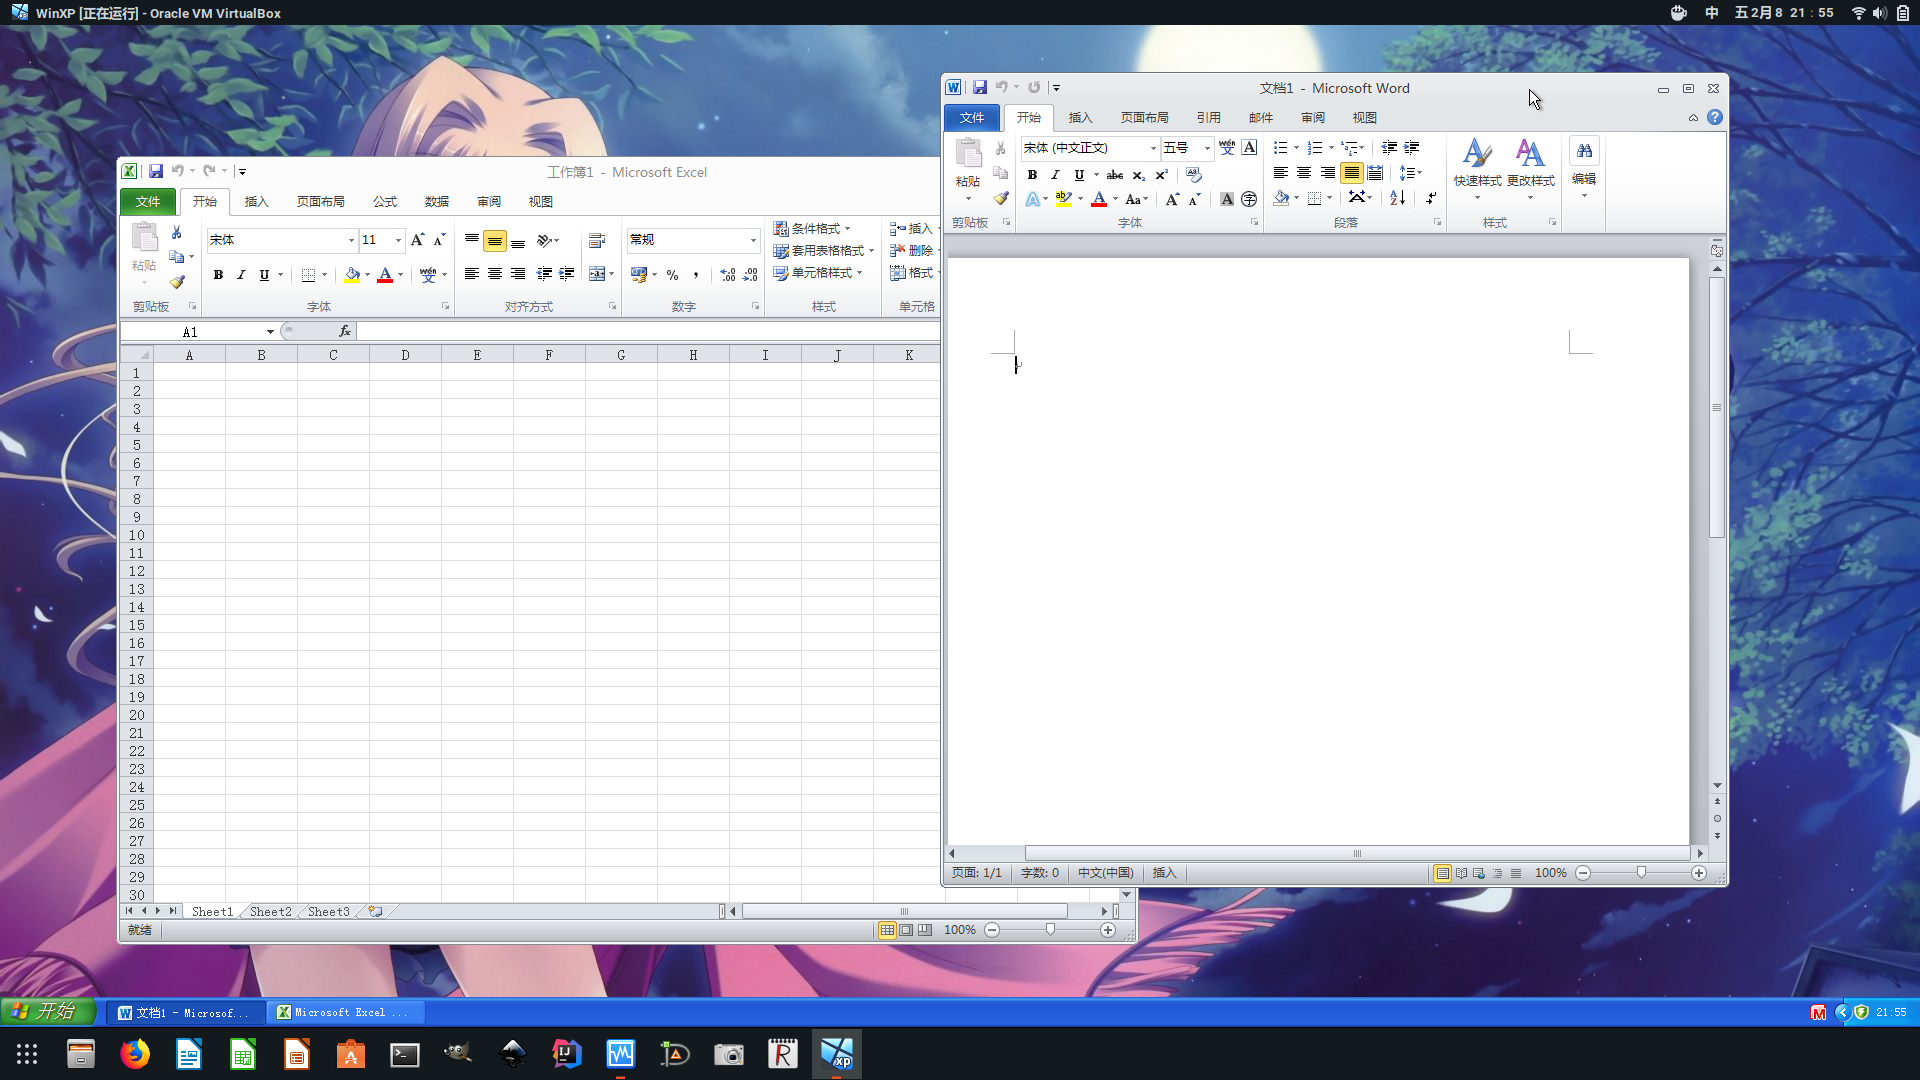Toggle Superscript in Word

click(x=1161, y=174)
